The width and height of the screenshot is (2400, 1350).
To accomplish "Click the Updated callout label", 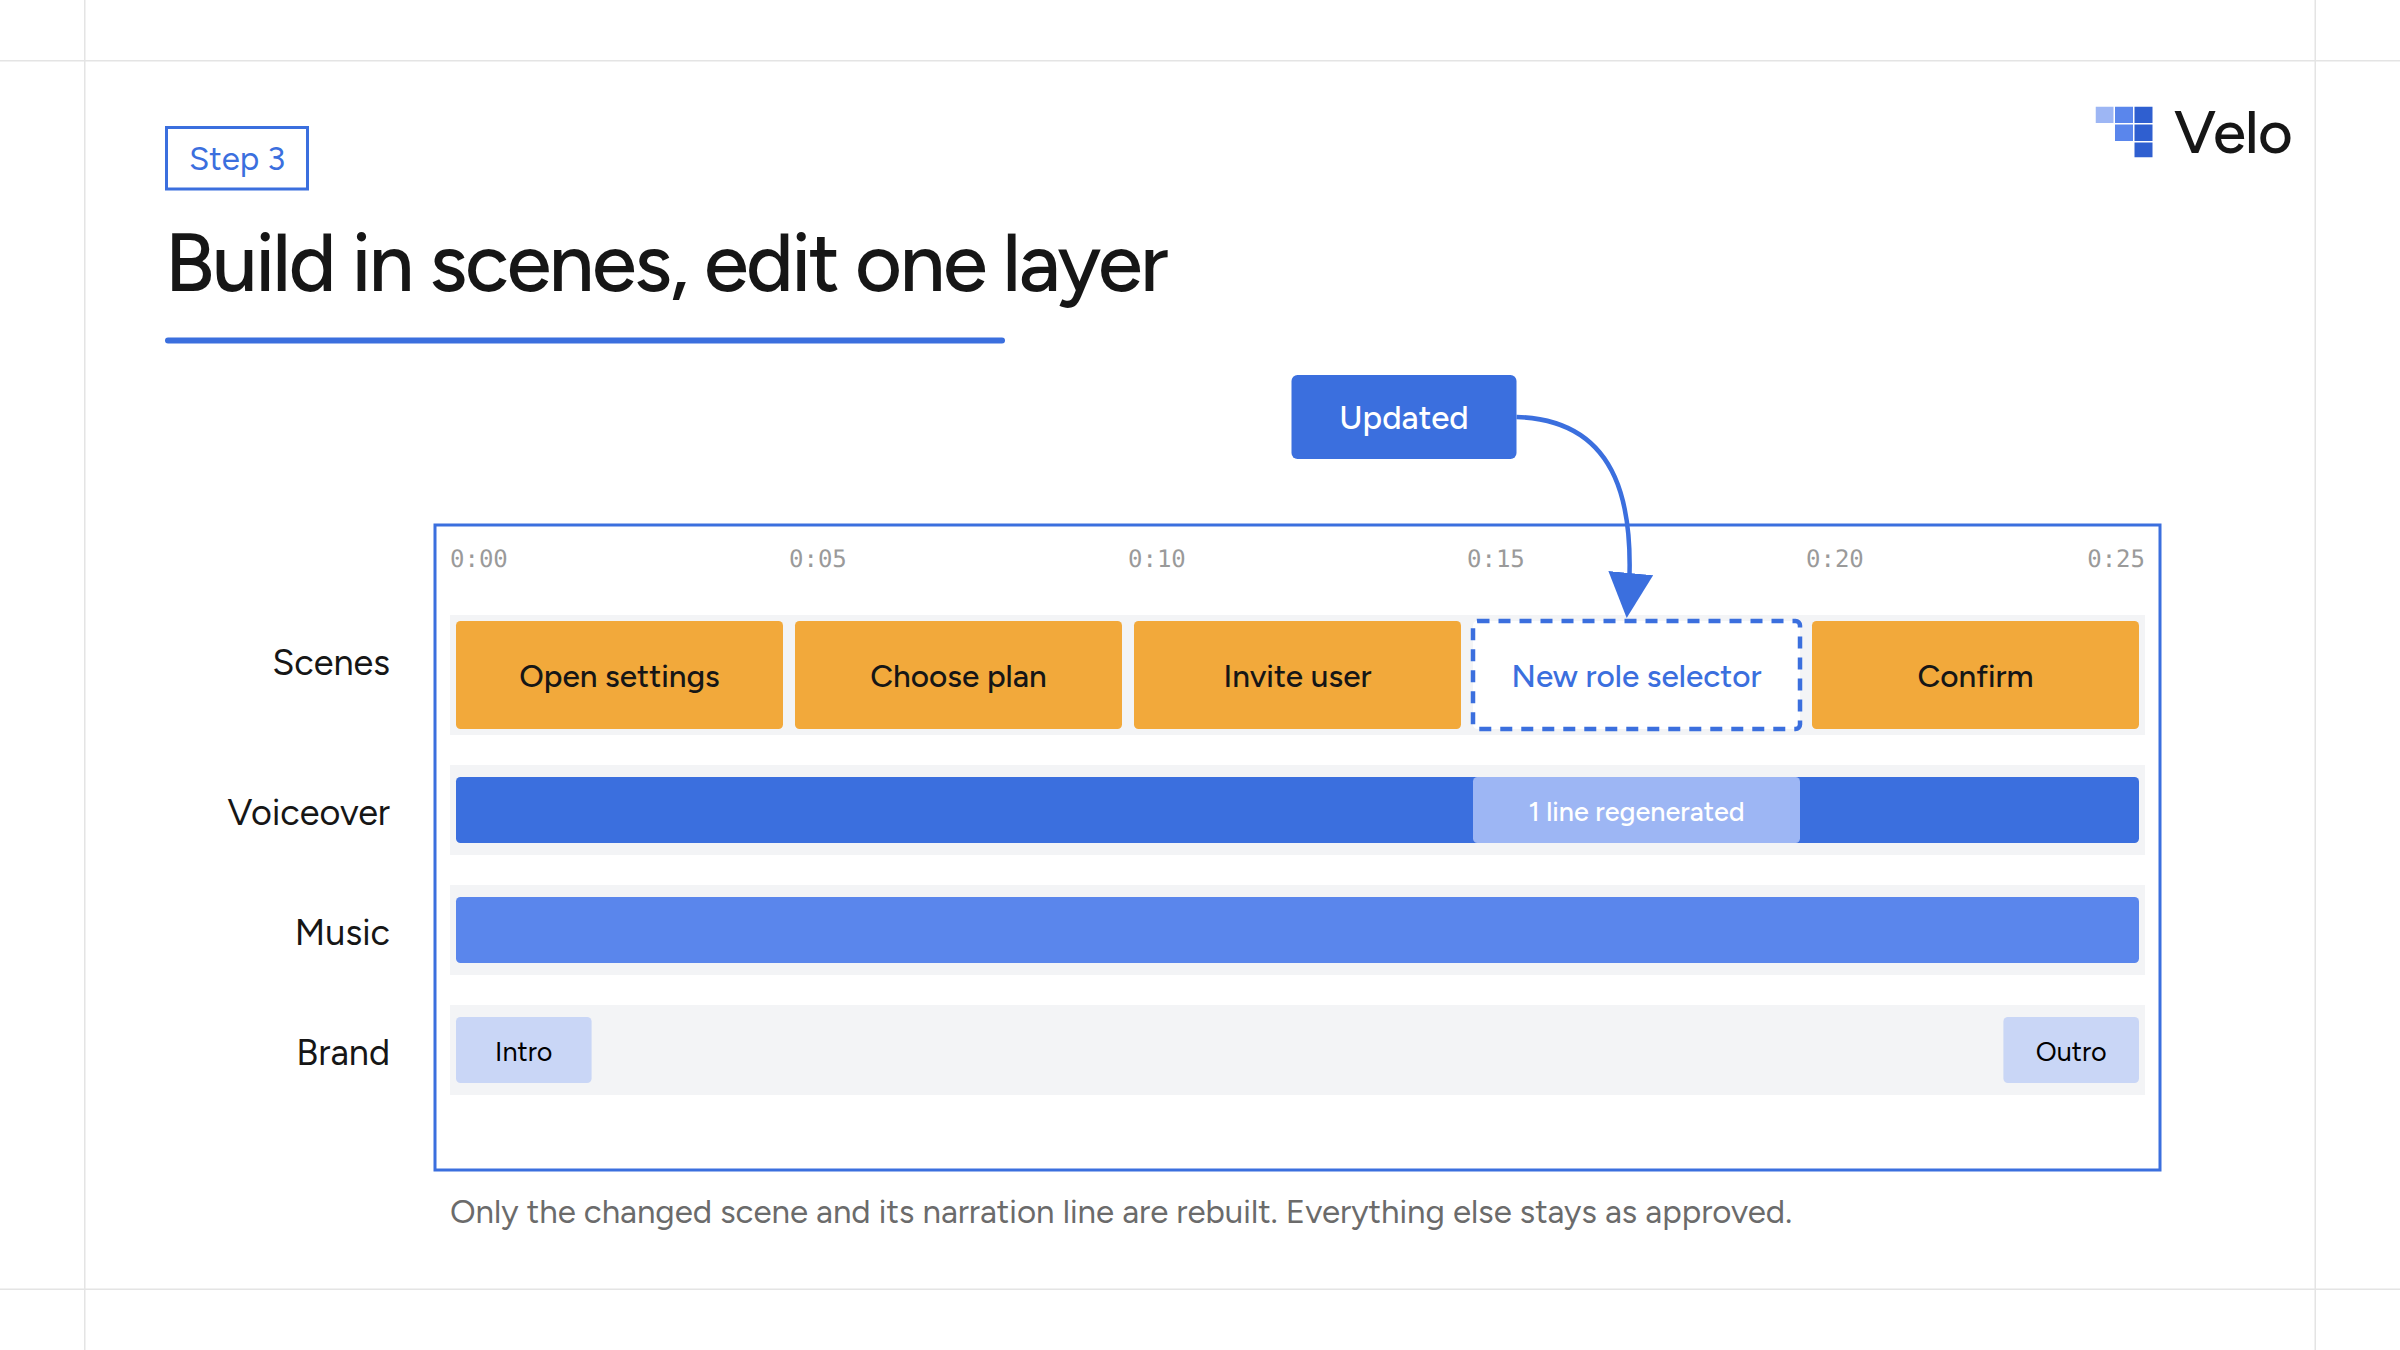I will tap(1403, 417).
